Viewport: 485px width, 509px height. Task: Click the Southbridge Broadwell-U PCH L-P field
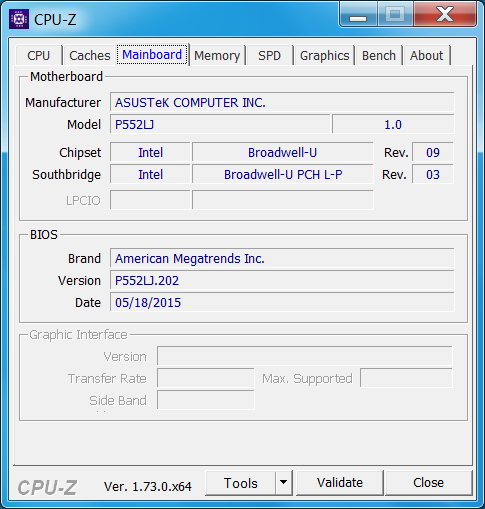(x=283, y=174)
